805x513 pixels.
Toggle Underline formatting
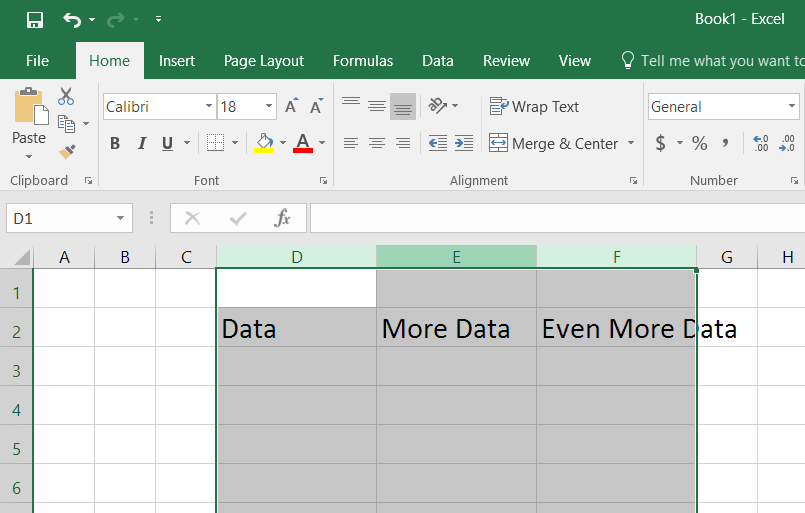[167, 143]
